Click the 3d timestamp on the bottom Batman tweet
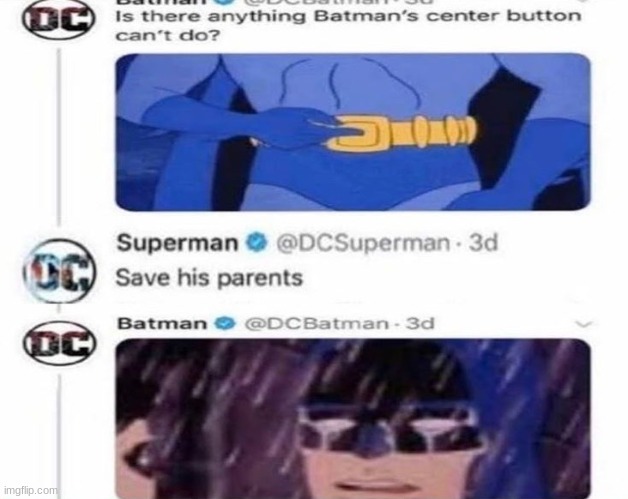 point(420,323)
